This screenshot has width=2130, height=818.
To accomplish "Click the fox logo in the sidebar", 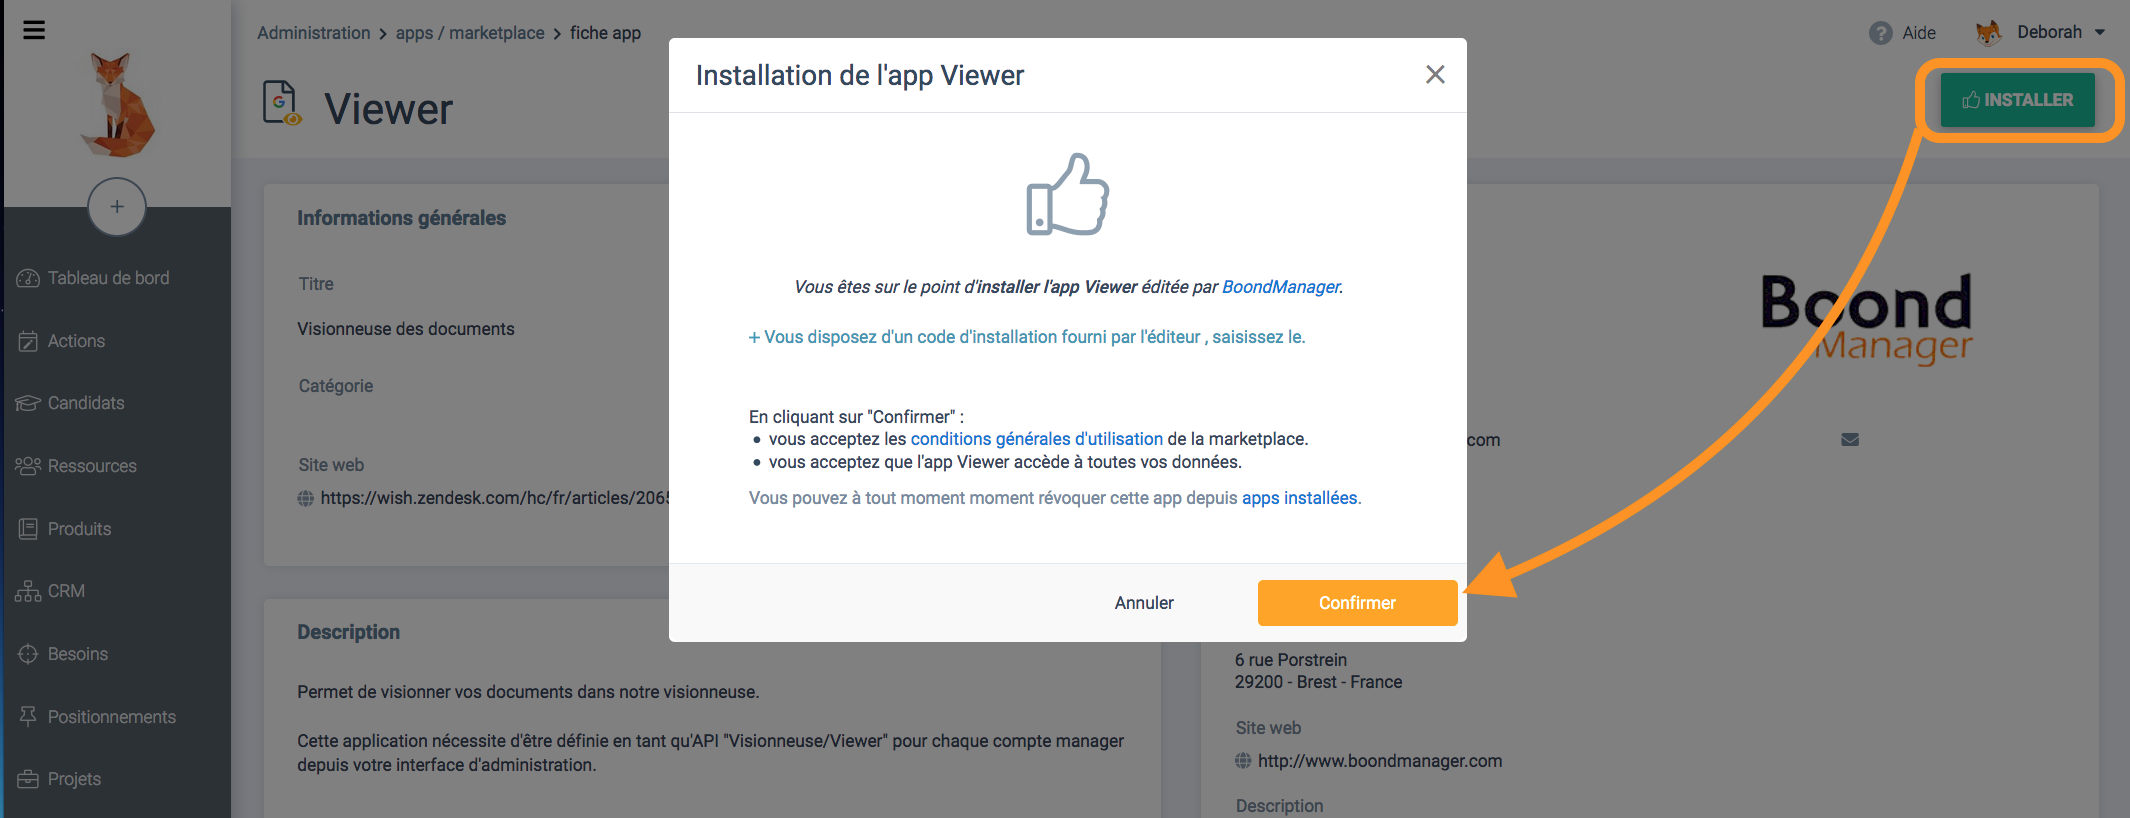I will coord(118,106).
